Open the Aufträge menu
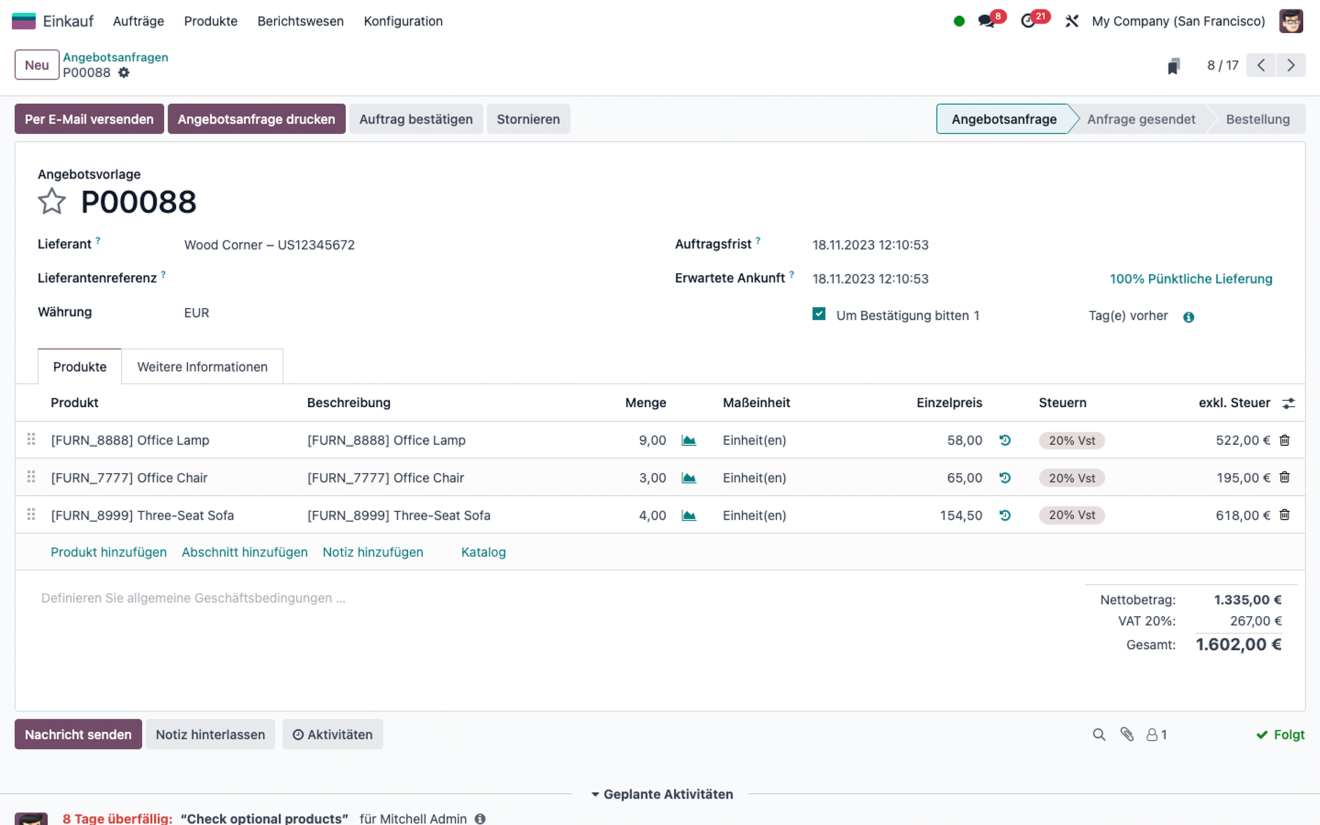Image resolution: width=1320 pixels, height=825 pixels. point(138,21)
